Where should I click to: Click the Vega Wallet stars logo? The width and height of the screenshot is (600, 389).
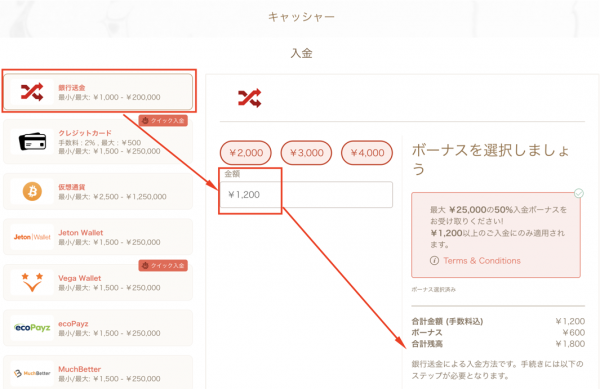32,282
